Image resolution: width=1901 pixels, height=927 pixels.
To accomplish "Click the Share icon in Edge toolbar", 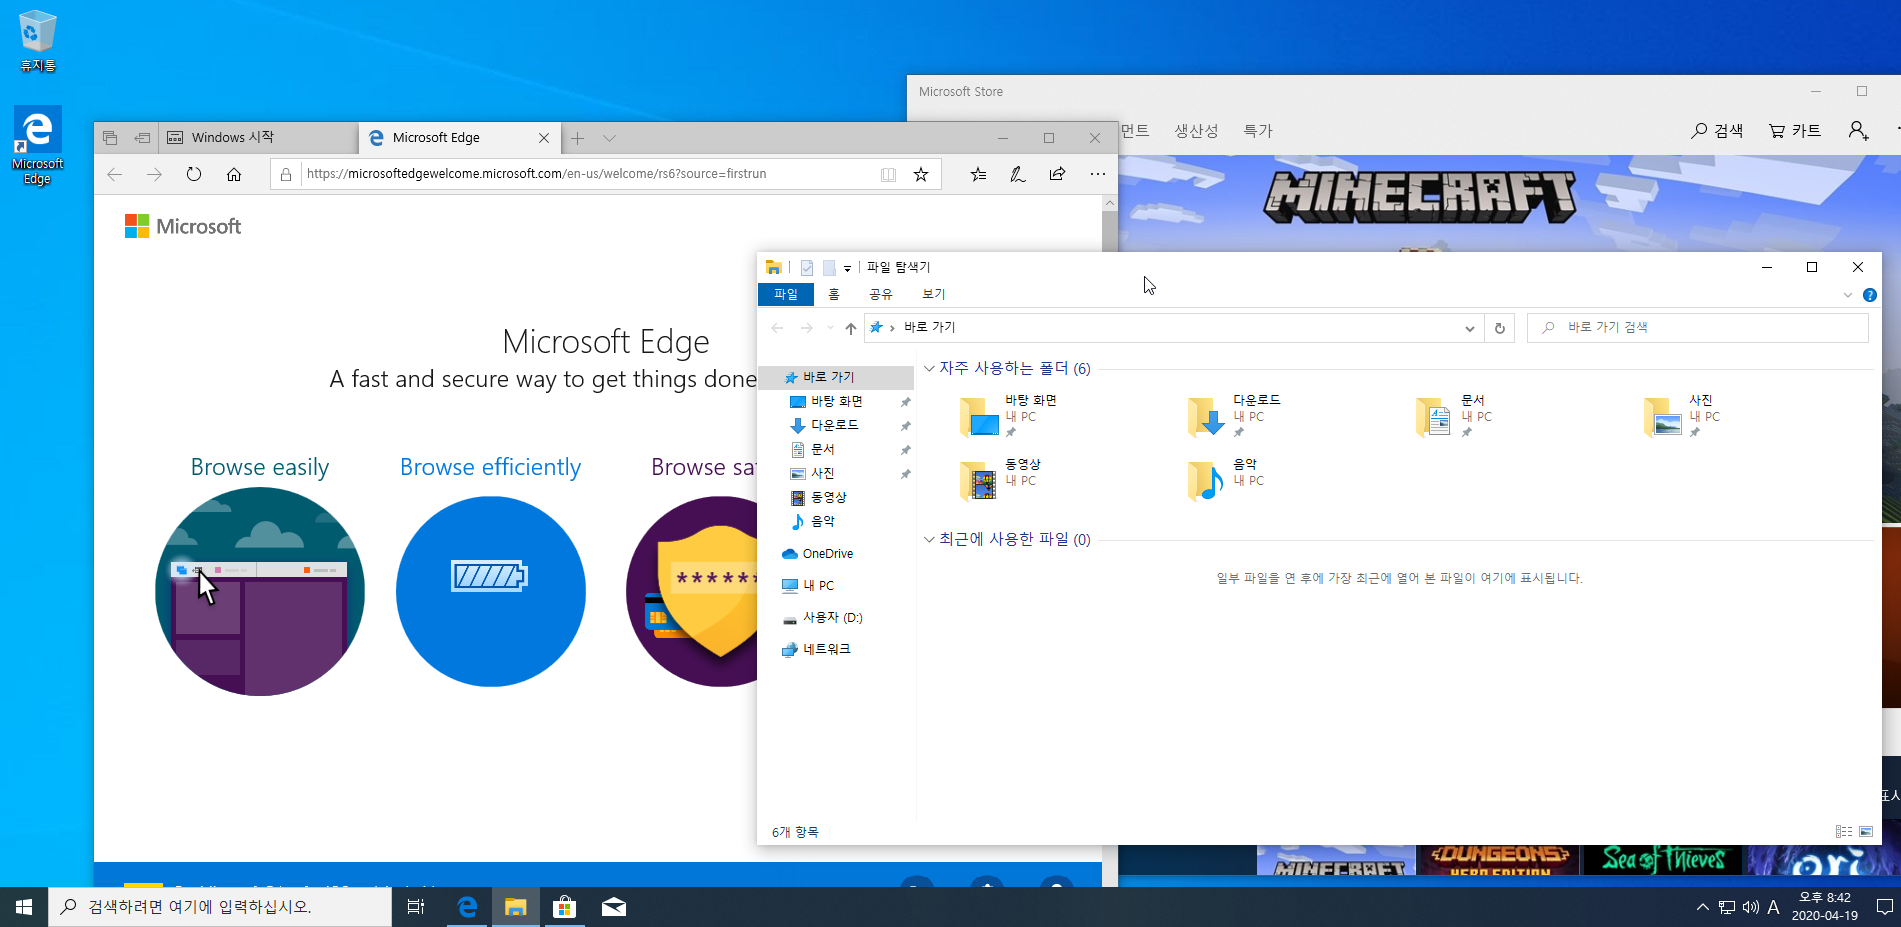I will click(x=1058, y=174).
